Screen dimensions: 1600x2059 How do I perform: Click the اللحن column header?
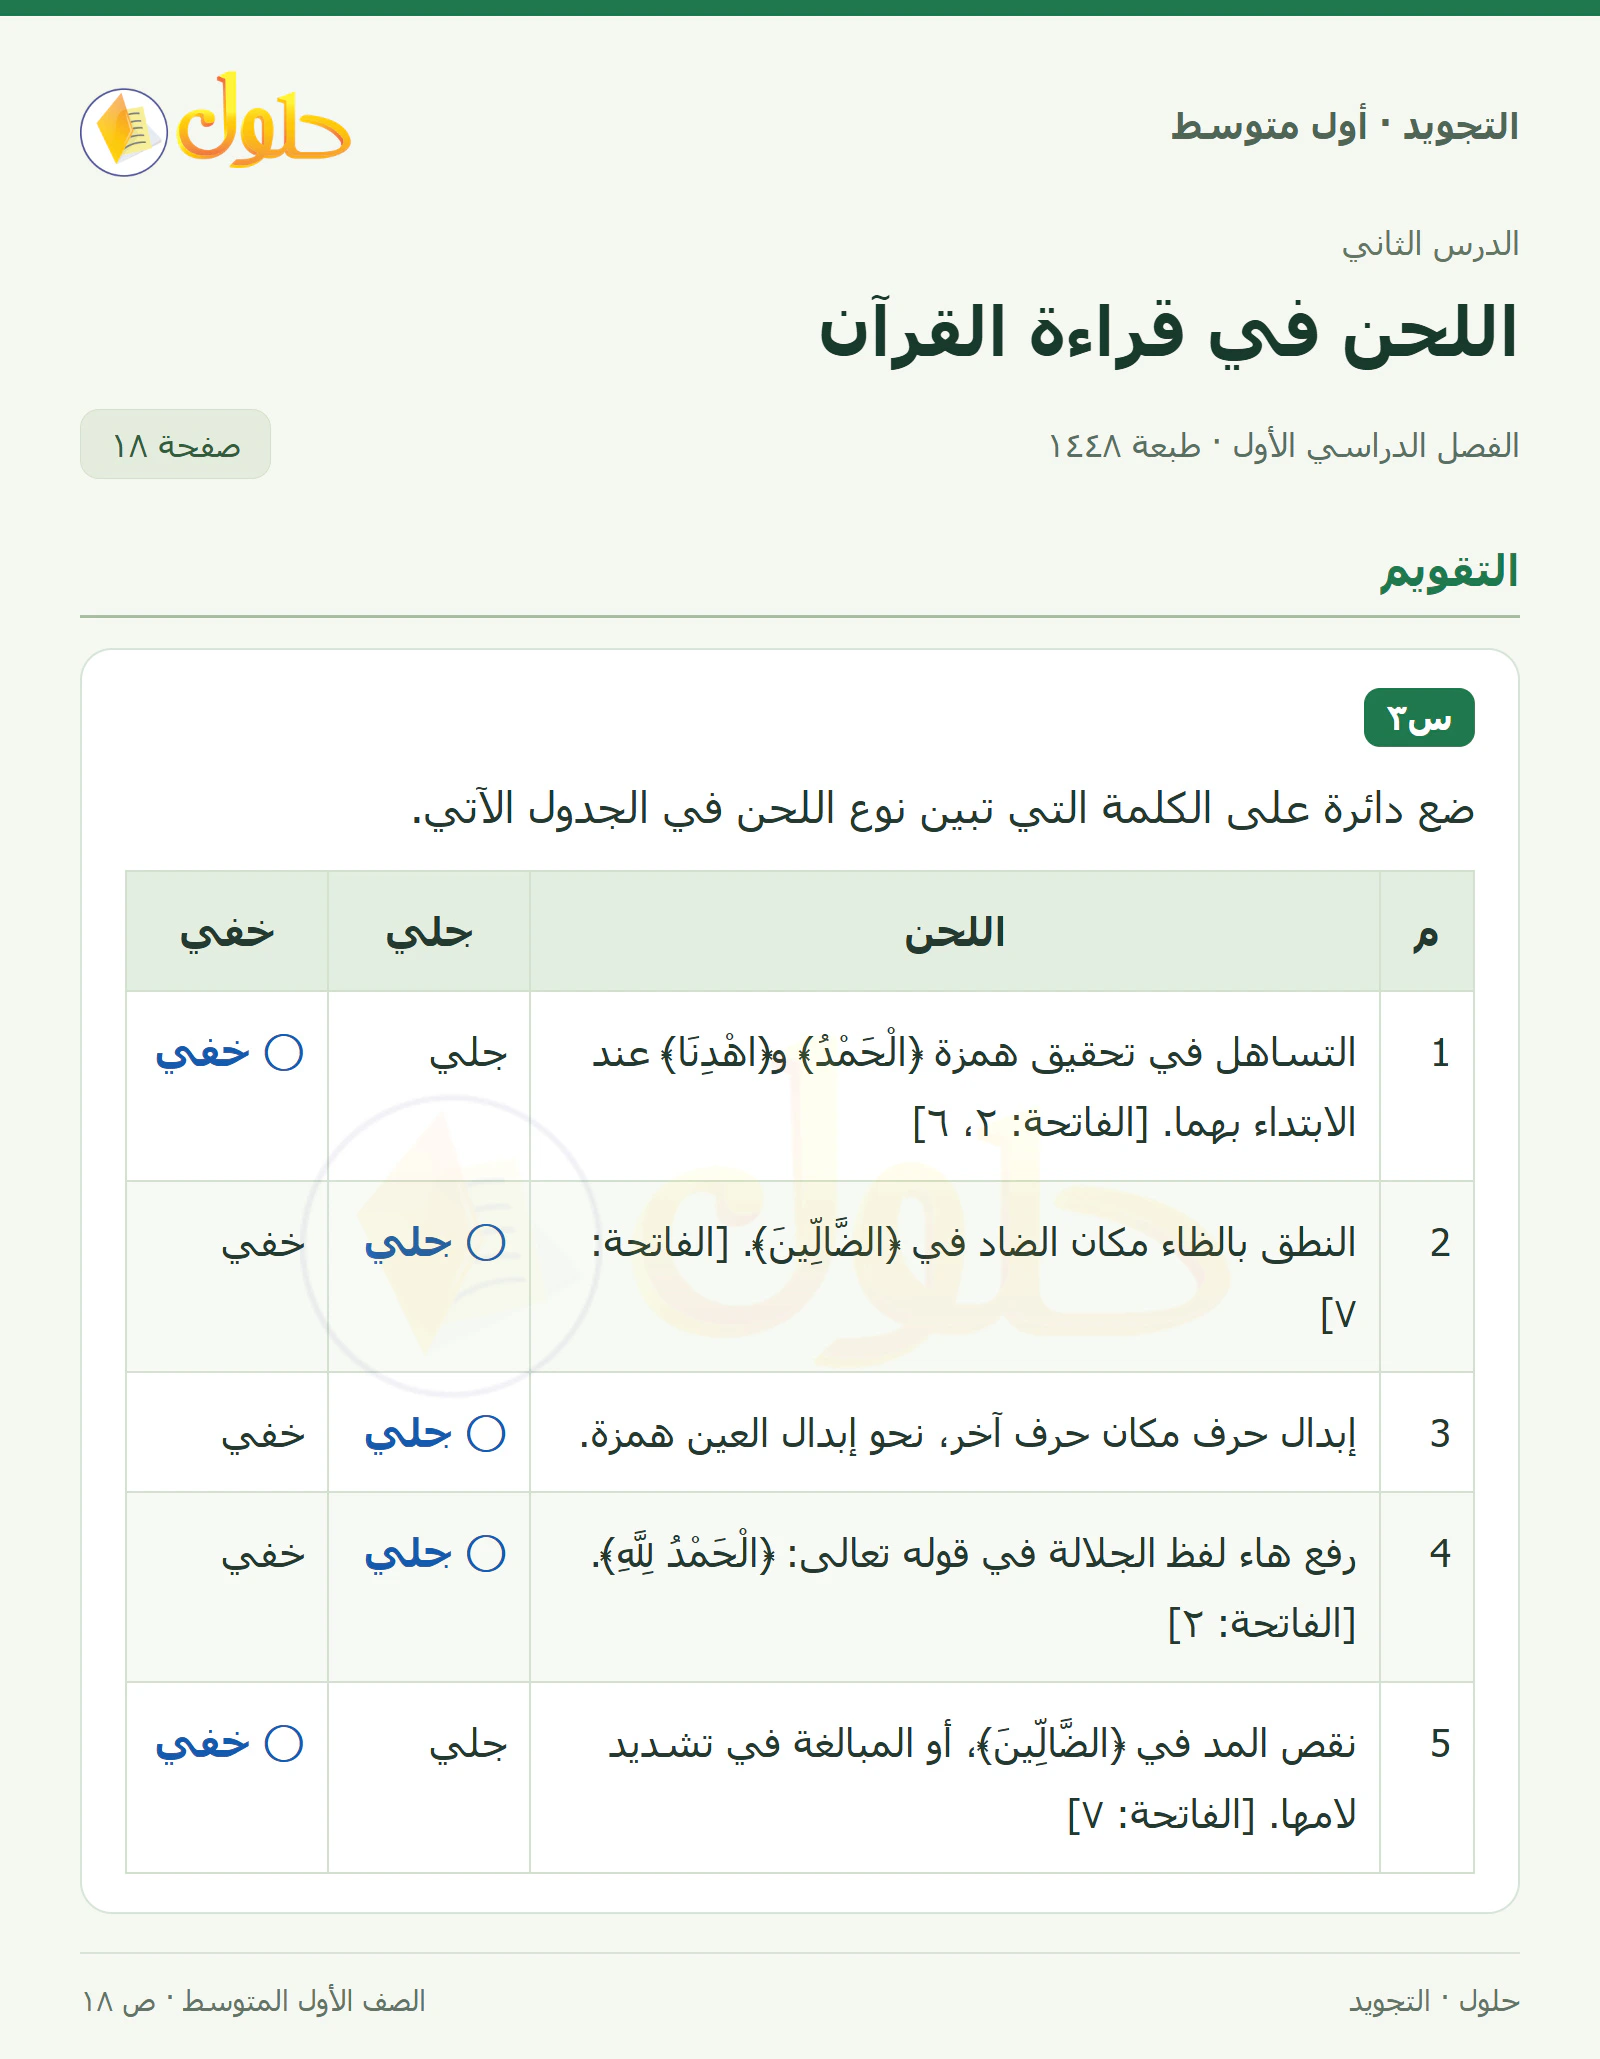955,932
